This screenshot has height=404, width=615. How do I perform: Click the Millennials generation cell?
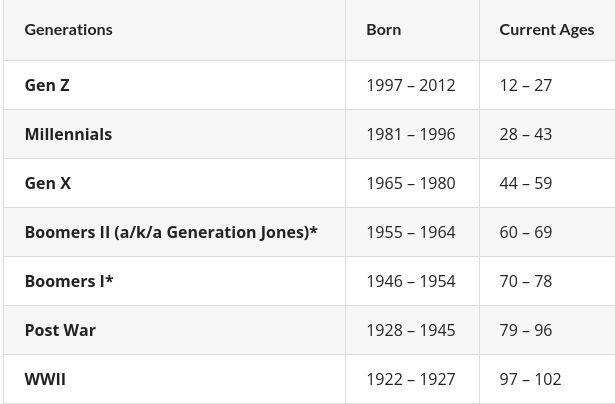[68, 134]
